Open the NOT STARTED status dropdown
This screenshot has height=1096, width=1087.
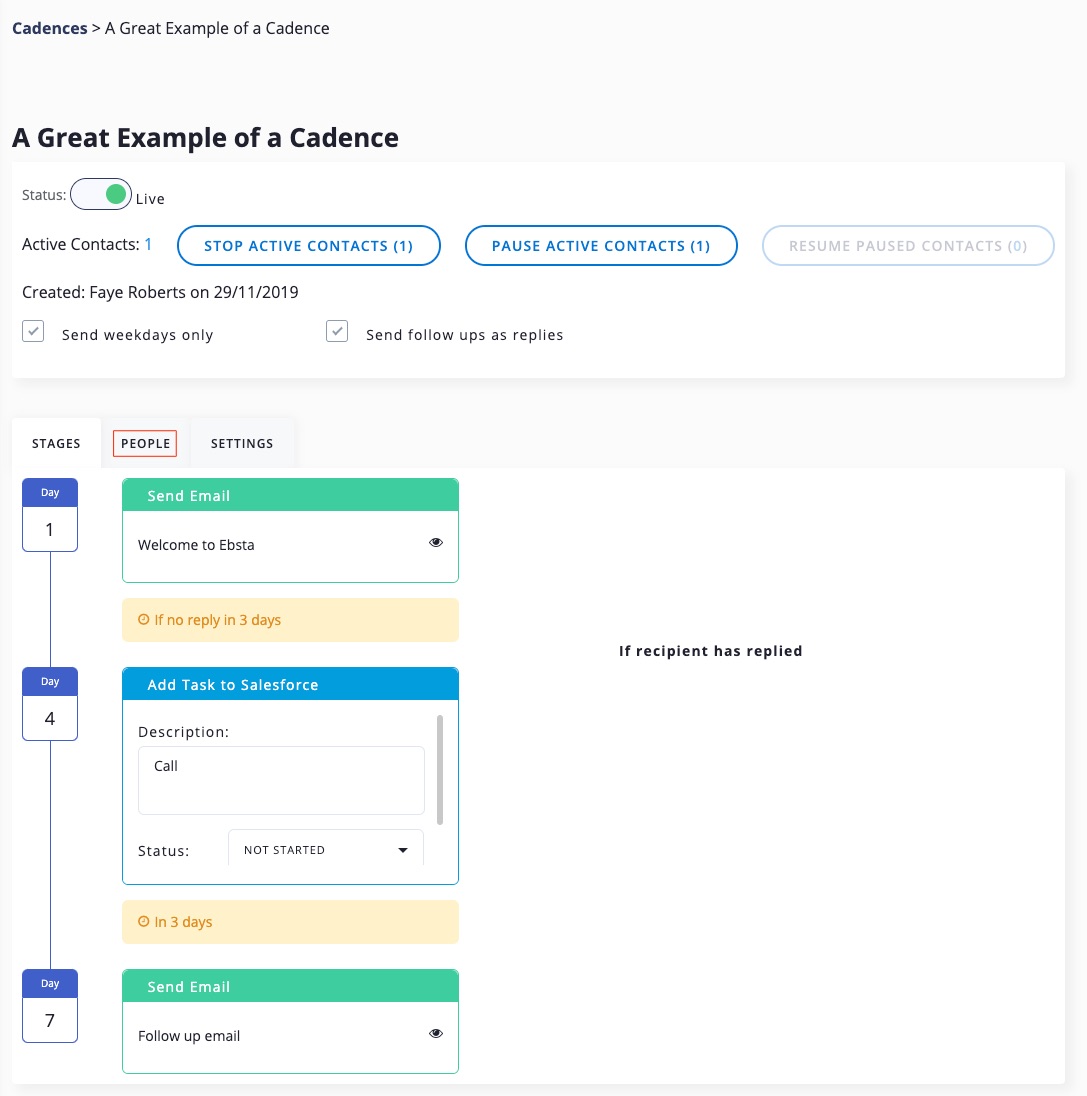coord(326,850)
